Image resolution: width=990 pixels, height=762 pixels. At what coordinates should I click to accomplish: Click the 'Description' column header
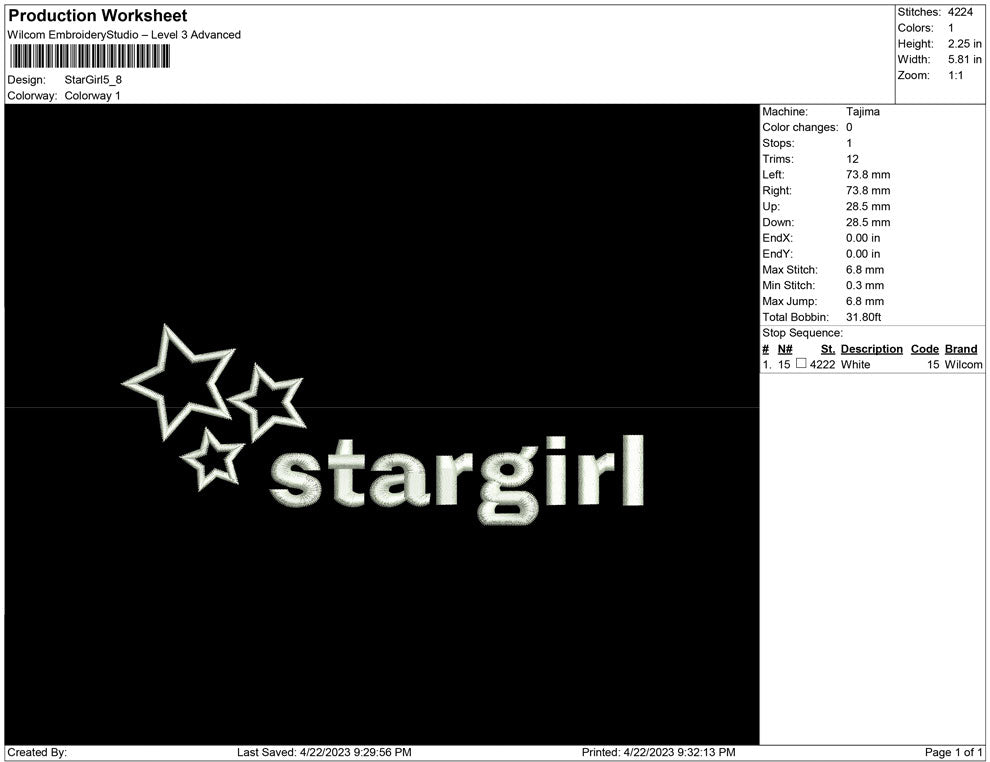tap(872, 349)
